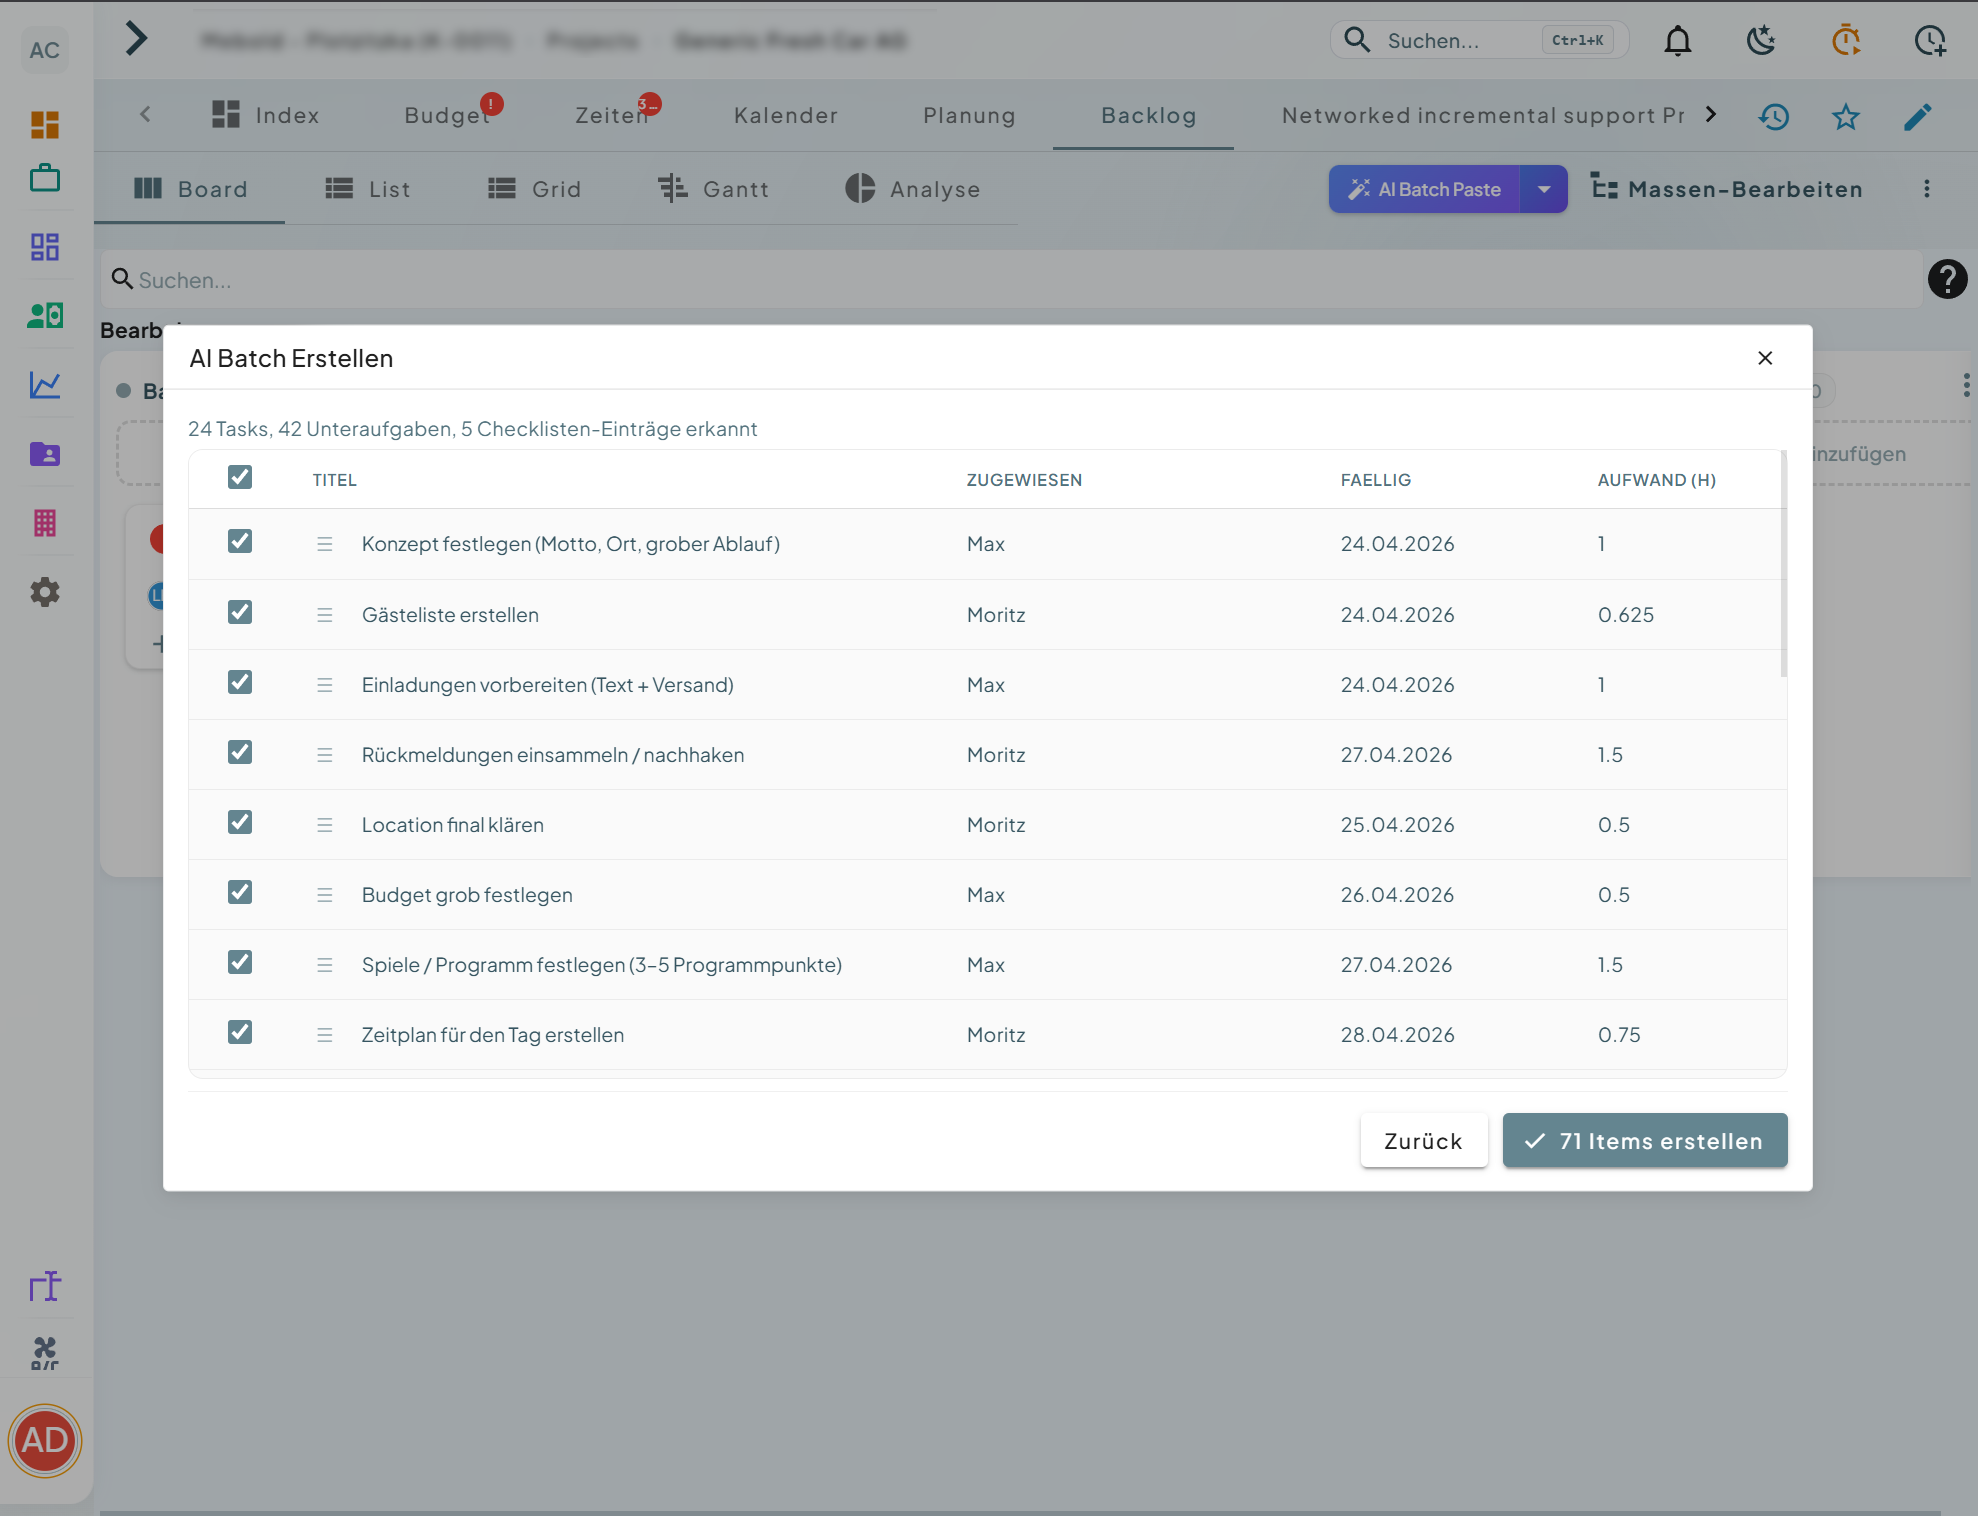Open the briefcase projects icon in the sidebar

(45, 179)
